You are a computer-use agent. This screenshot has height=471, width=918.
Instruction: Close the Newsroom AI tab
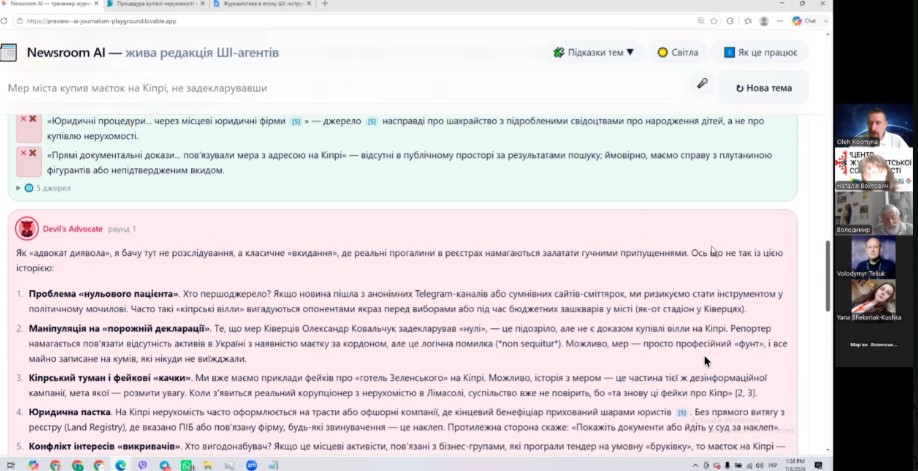coord(96,4)
